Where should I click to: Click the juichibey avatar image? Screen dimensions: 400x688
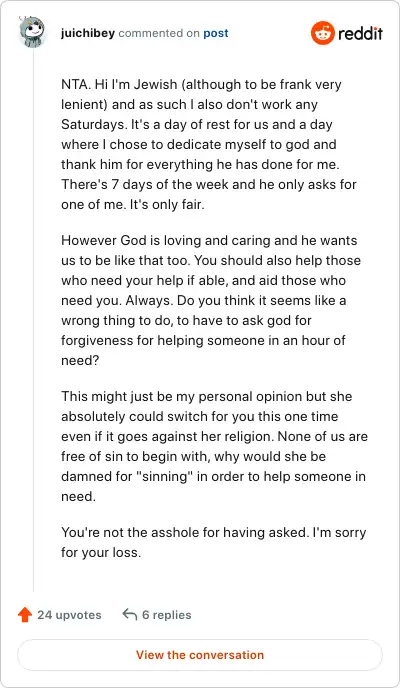click(32, 32)
